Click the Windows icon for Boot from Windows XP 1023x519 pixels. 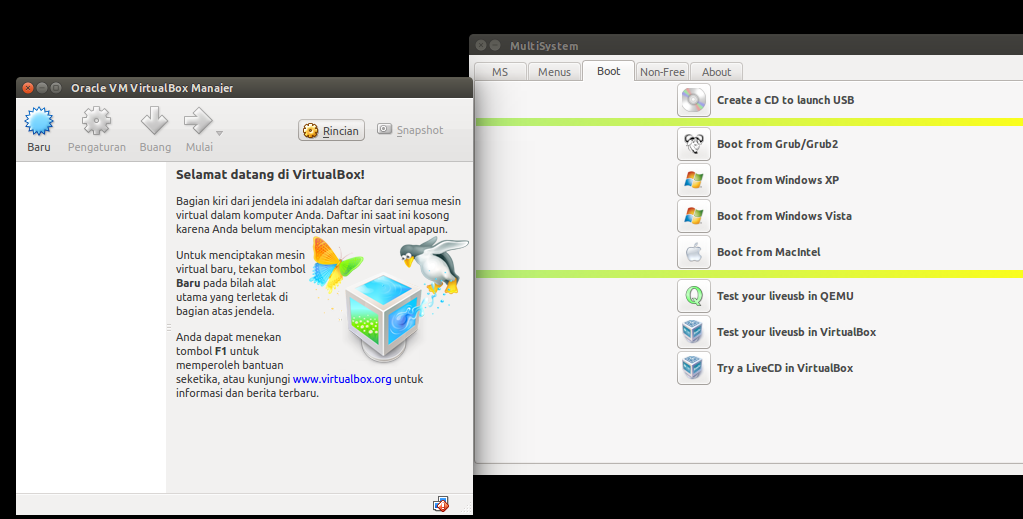point(694,180)
